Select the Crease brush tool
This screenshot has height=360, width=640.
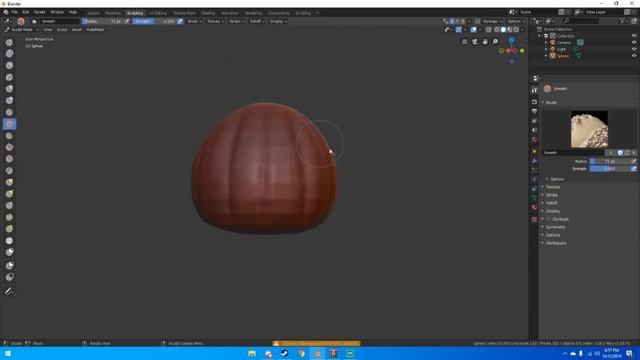click(9, 112)
